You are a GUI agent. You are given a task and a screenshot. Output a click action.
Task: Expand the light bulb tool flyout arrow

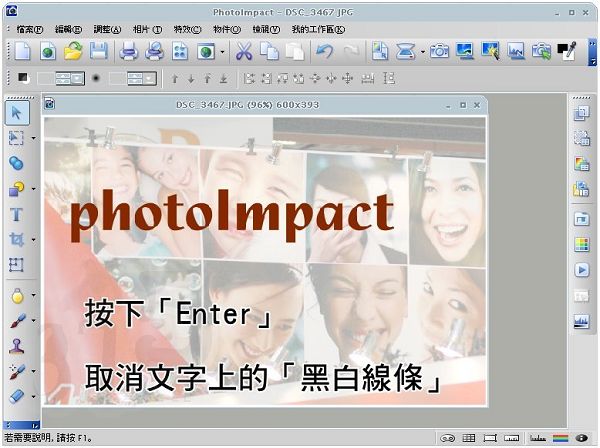[x=34, y=295]
